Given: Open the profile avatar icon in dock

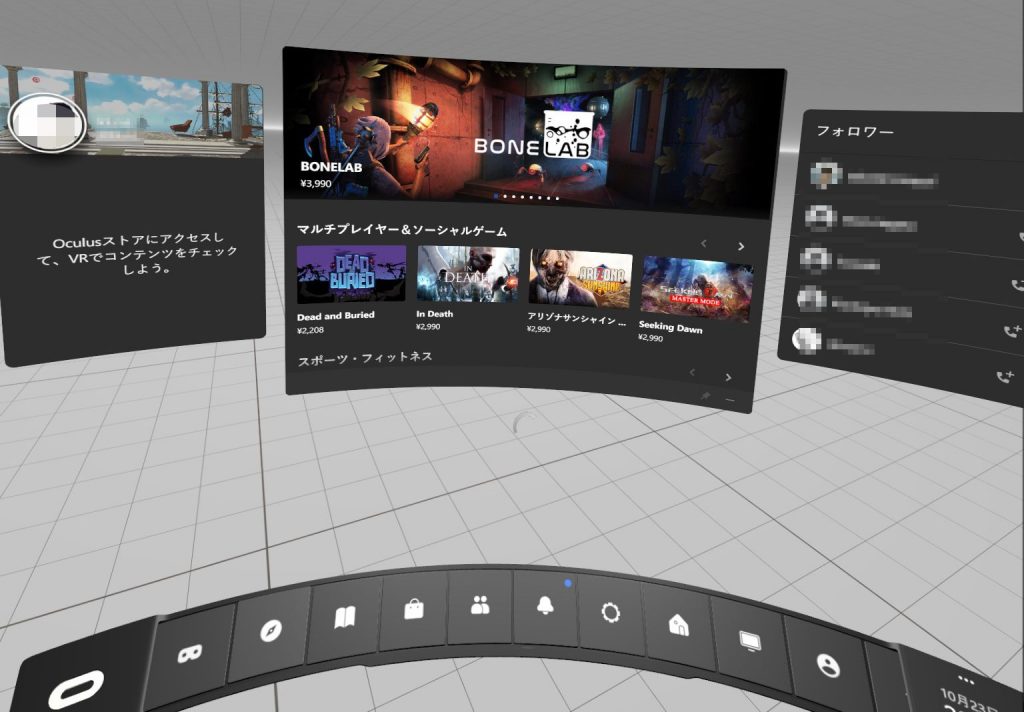Looking at the screenshot, I should coord(827,663).
